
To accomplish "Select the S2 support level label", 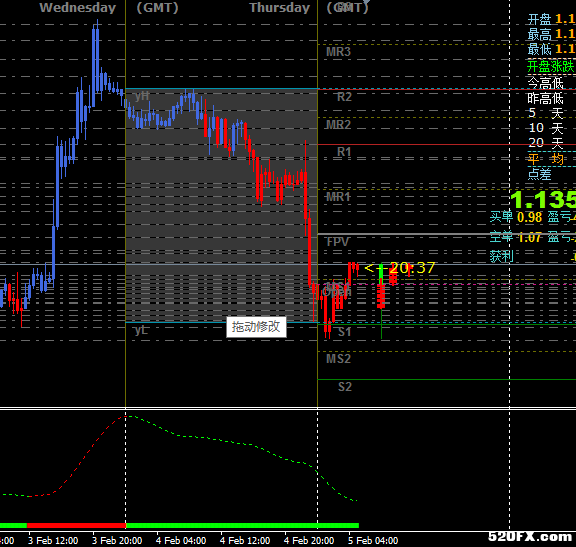I will tap(345, 386).
